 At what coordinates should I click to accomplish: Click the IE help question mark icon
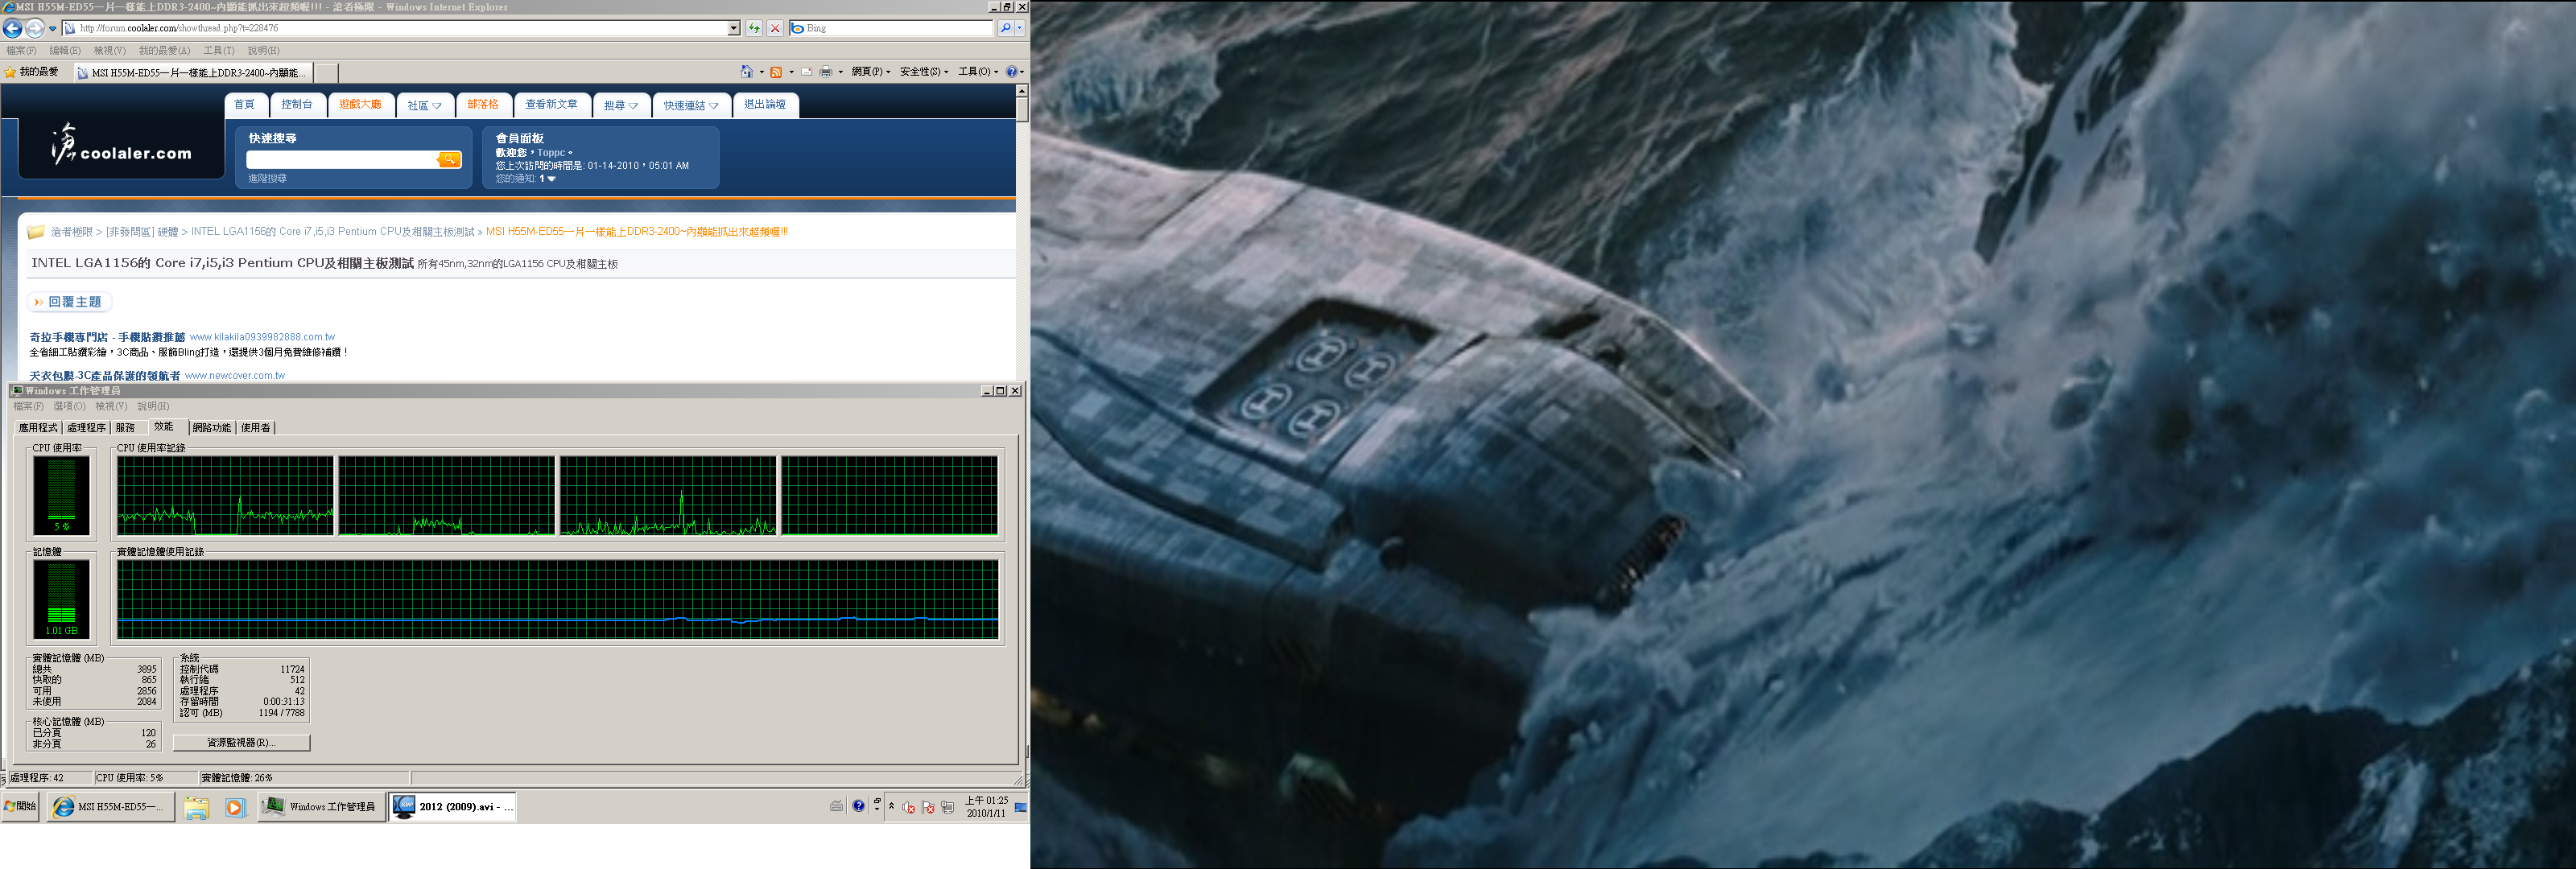(1011, 71)
